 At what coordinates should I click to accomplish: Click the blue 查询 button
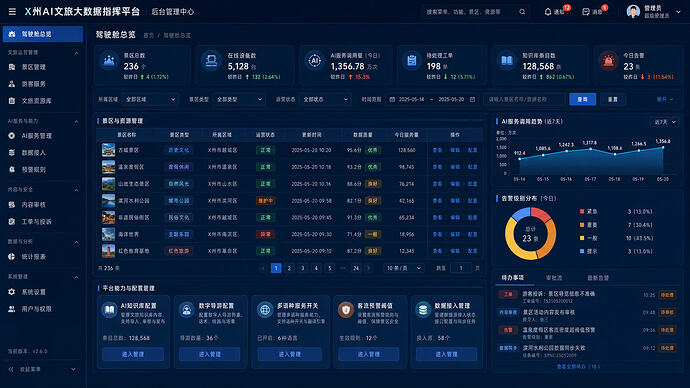click(x=582, y=99)
